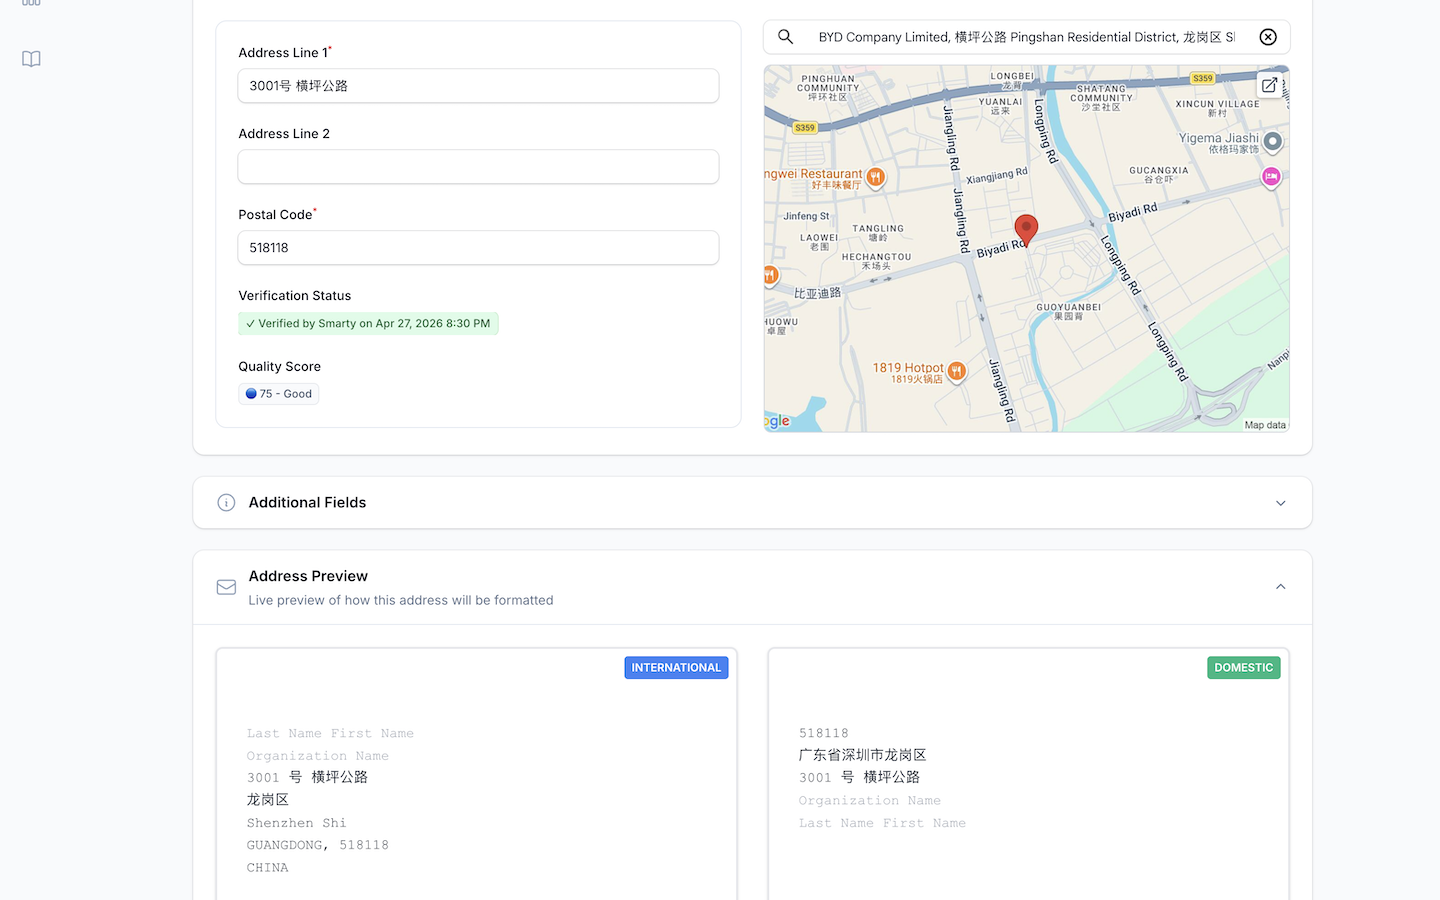Focus the Address Line 2 field
This screenshot has width=1440, height=900.
coord(478,167)
